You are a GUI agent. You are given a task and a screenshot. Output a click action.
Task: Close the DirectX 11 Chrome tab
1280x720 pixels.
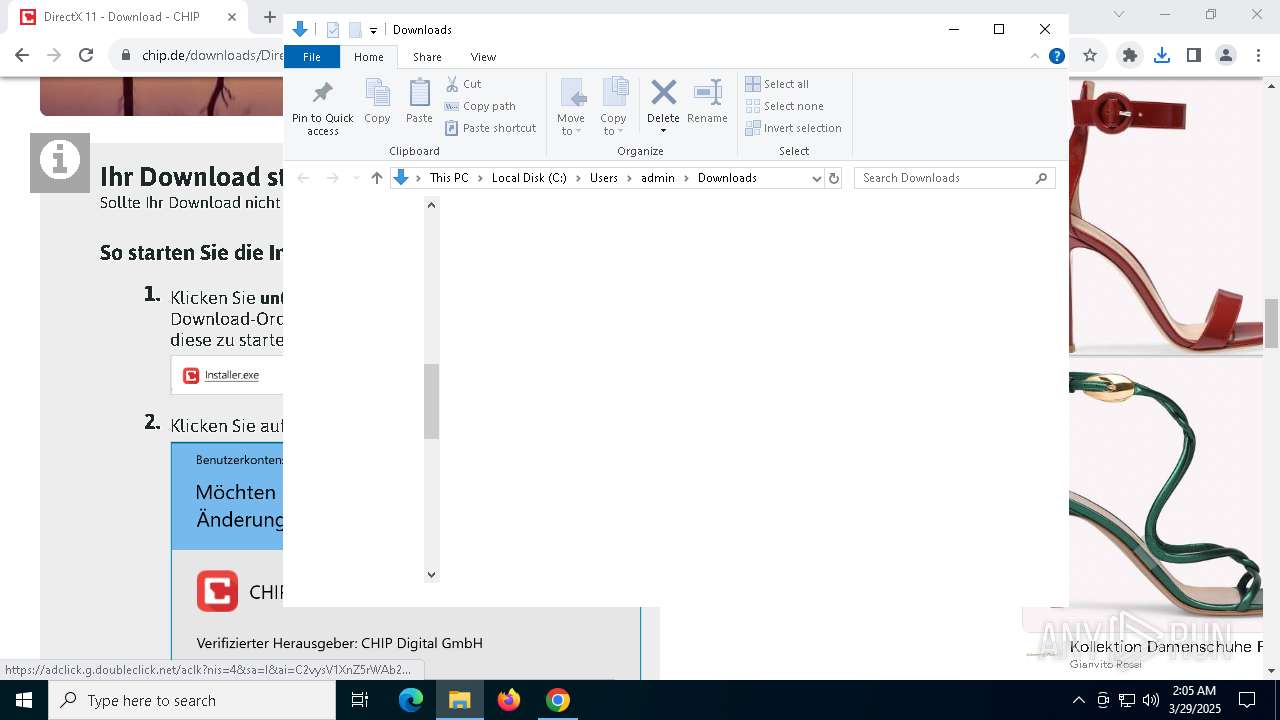[232, 17]
